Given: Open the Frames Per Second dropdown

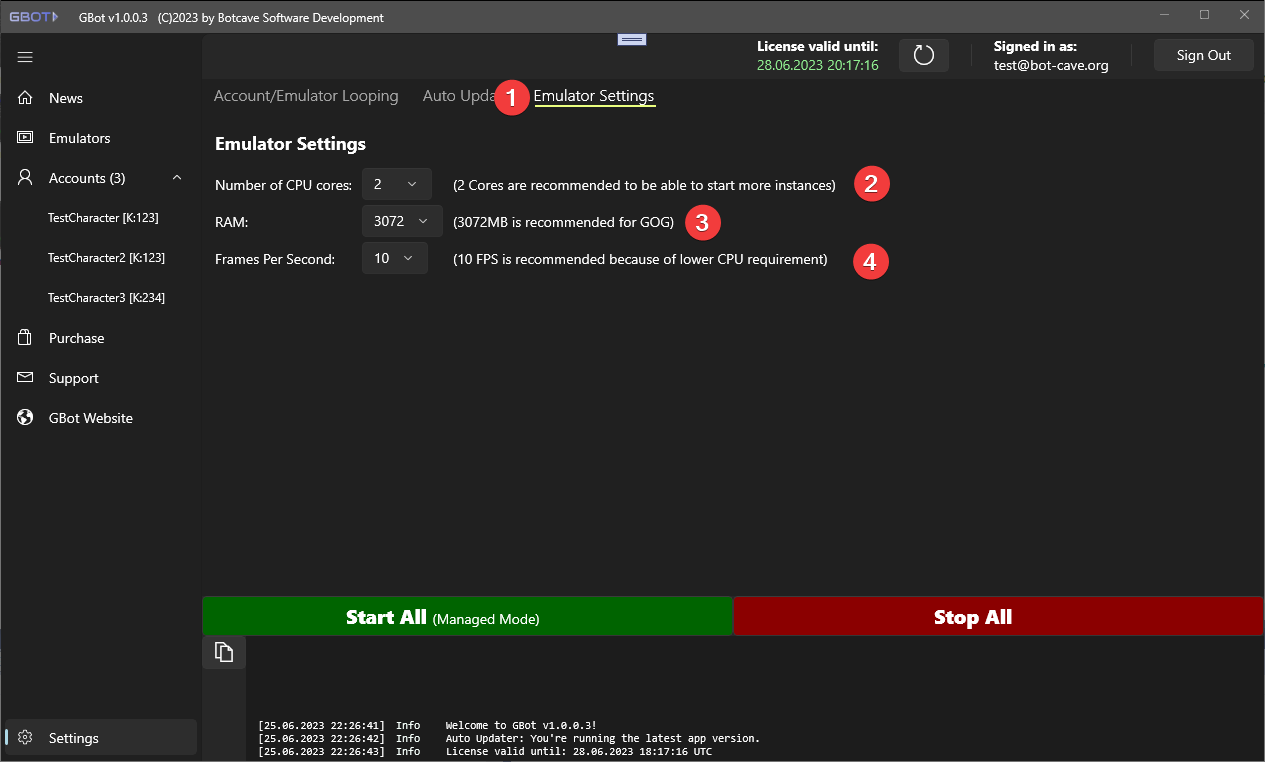Looking at the screenshot, I should coord(394,259).
